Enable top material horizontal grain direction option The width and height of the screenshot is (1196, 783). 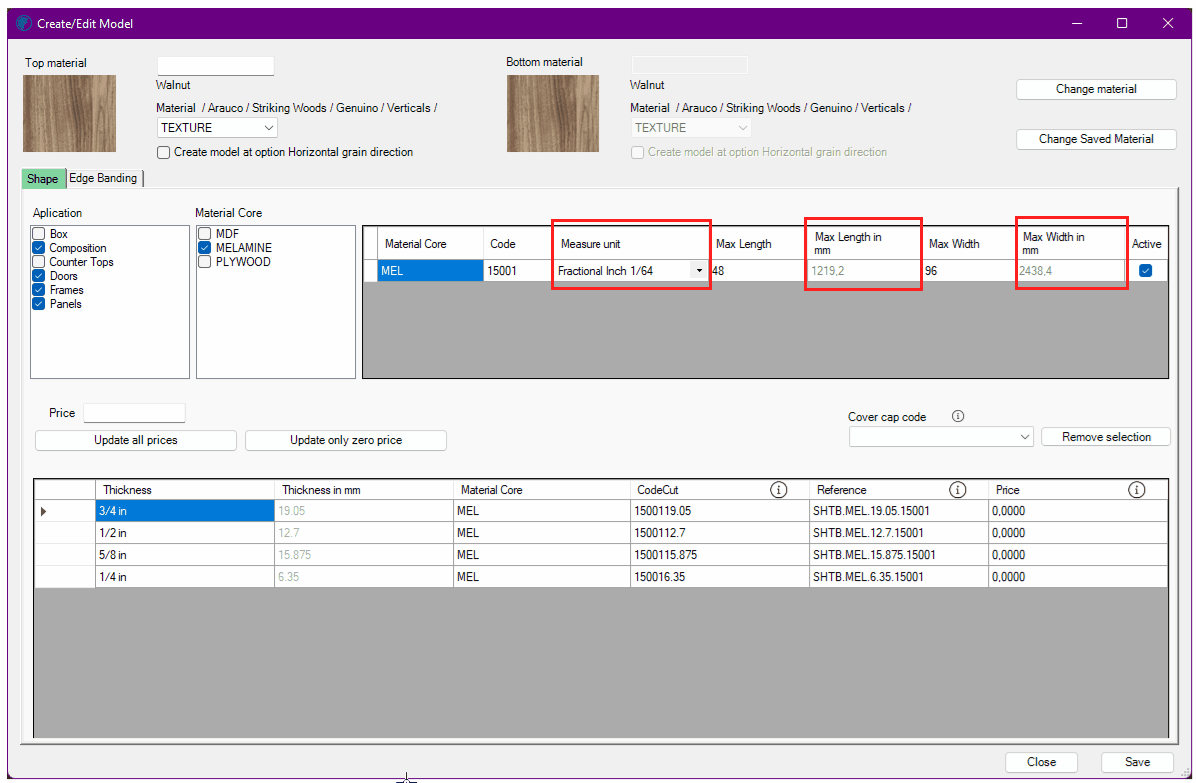[163, 152]
